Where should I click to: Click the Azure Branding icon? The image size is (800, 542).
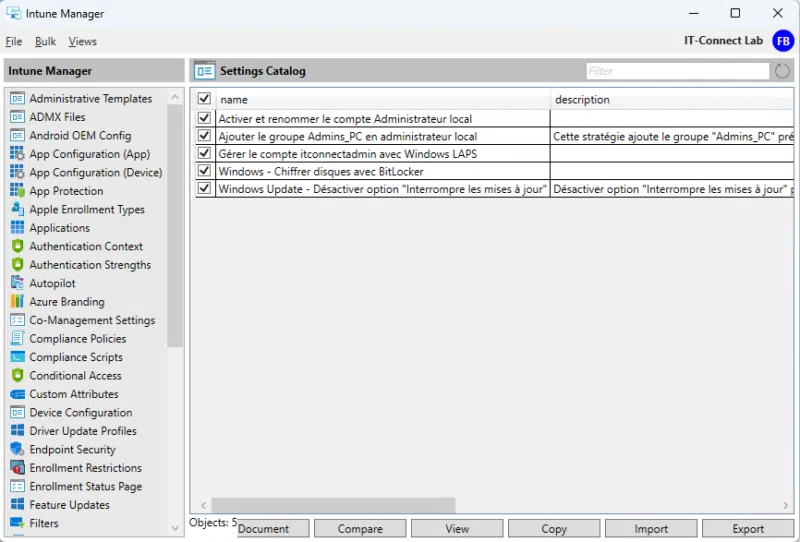pyautogui.click(x=17, y=302)
